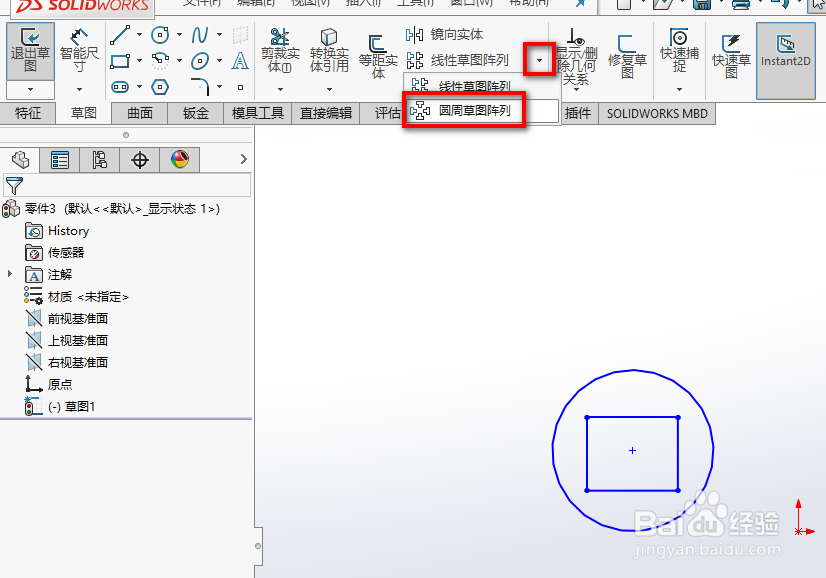This screenshot has width=826, height=578.
Task: Open the linear sketch pattern flyout arrow
Action: tap(540, 58)
